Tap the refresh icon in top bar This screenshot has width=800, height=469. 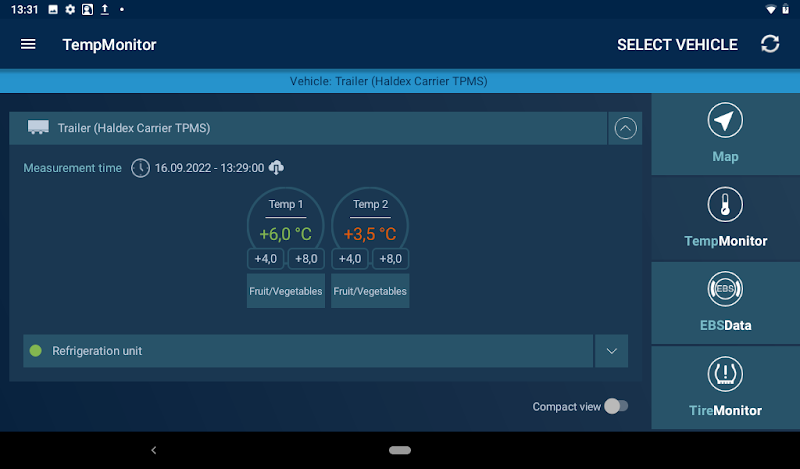pyautogui.click(x=770, y=44)
